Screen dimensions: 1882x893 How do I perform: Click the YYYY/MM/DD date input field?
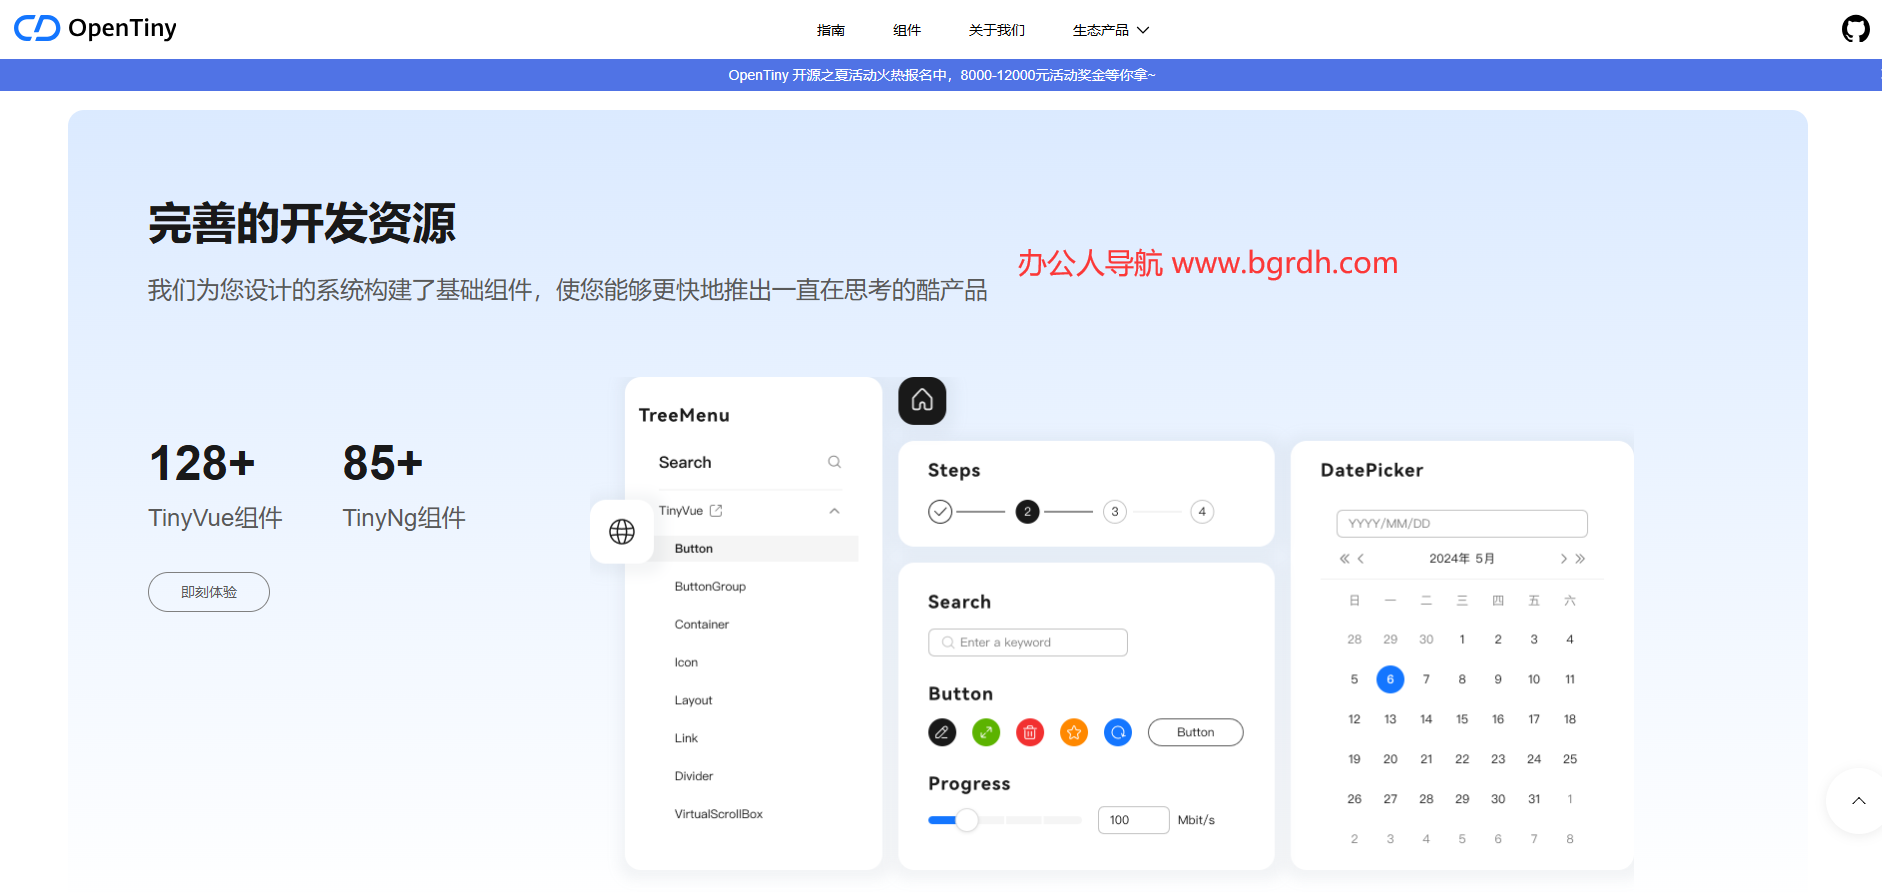coord(1461,524)
